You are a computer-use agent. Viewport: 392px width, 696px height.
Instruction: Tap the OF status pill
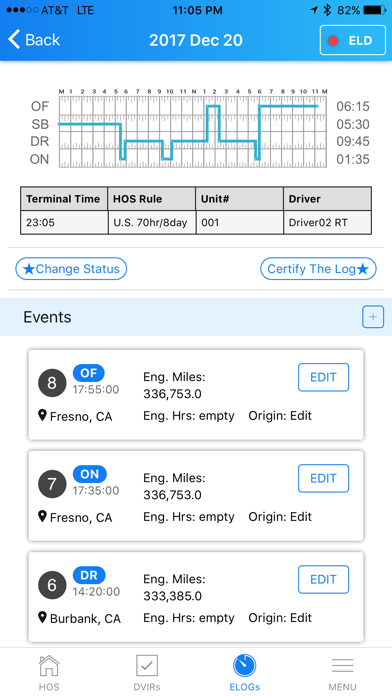click(88, 373)
